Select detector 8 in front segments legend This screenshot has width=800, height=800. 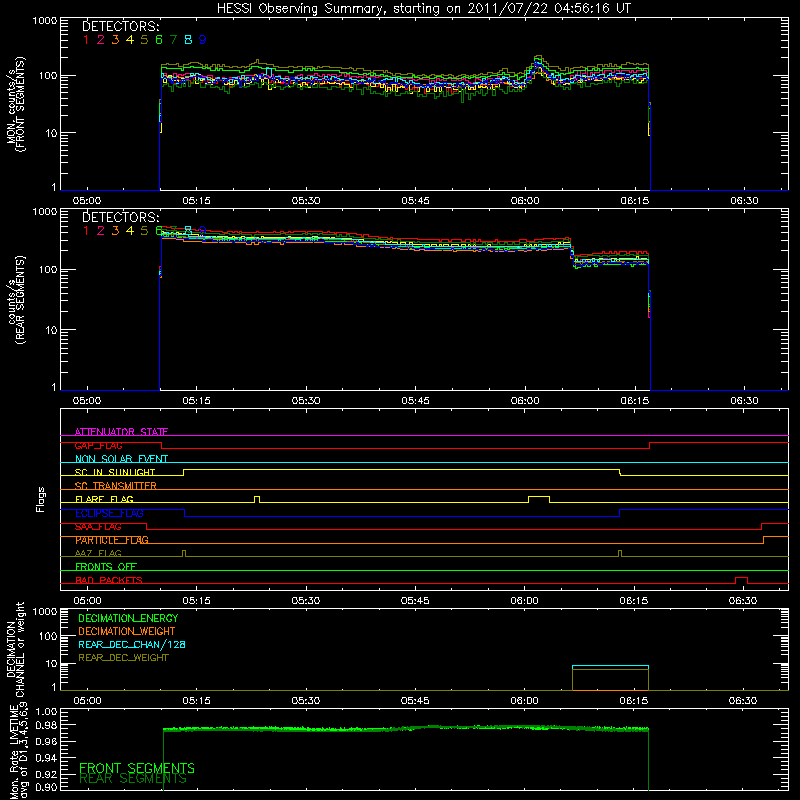click(188, 40)
